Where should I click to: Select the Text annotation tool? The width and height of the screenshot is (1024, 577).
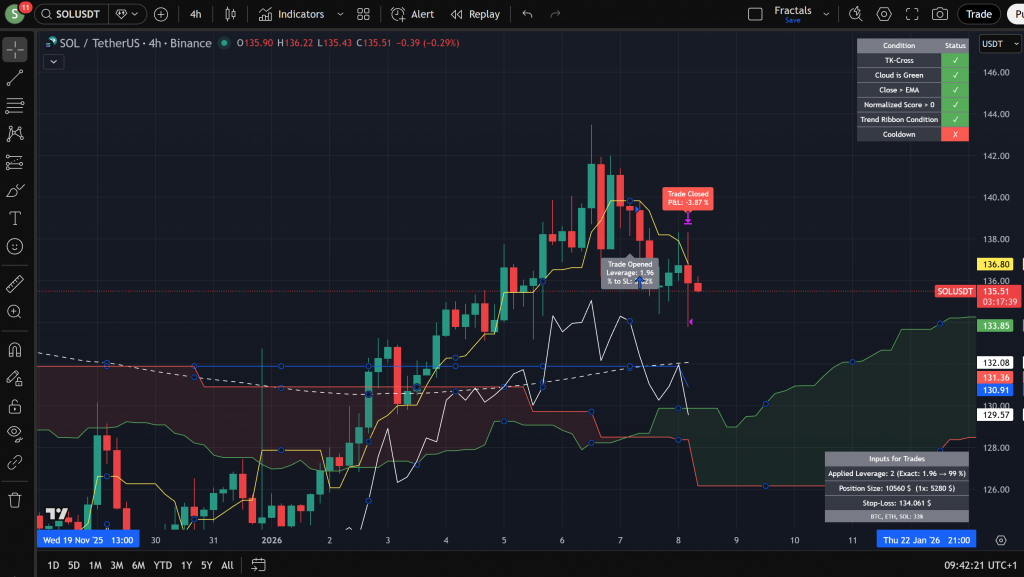coord(15,218)
